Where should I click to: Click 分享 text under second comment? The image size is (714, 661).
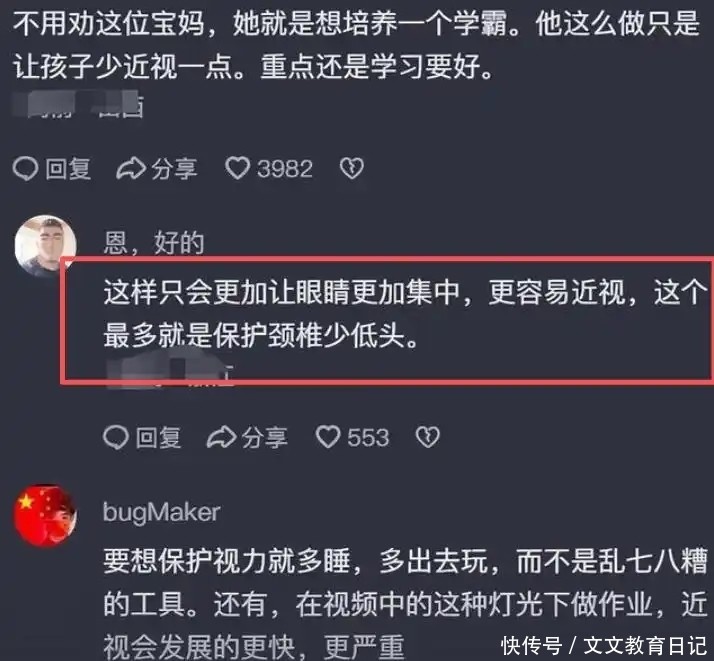(x=265, y=437)
